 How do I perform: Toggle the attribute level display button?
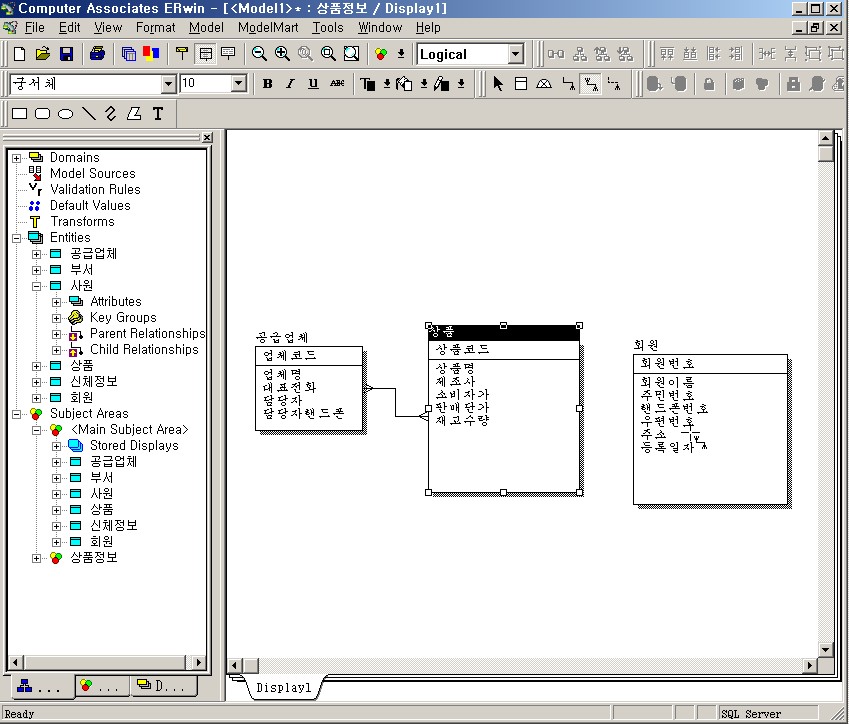pos(206,54)
